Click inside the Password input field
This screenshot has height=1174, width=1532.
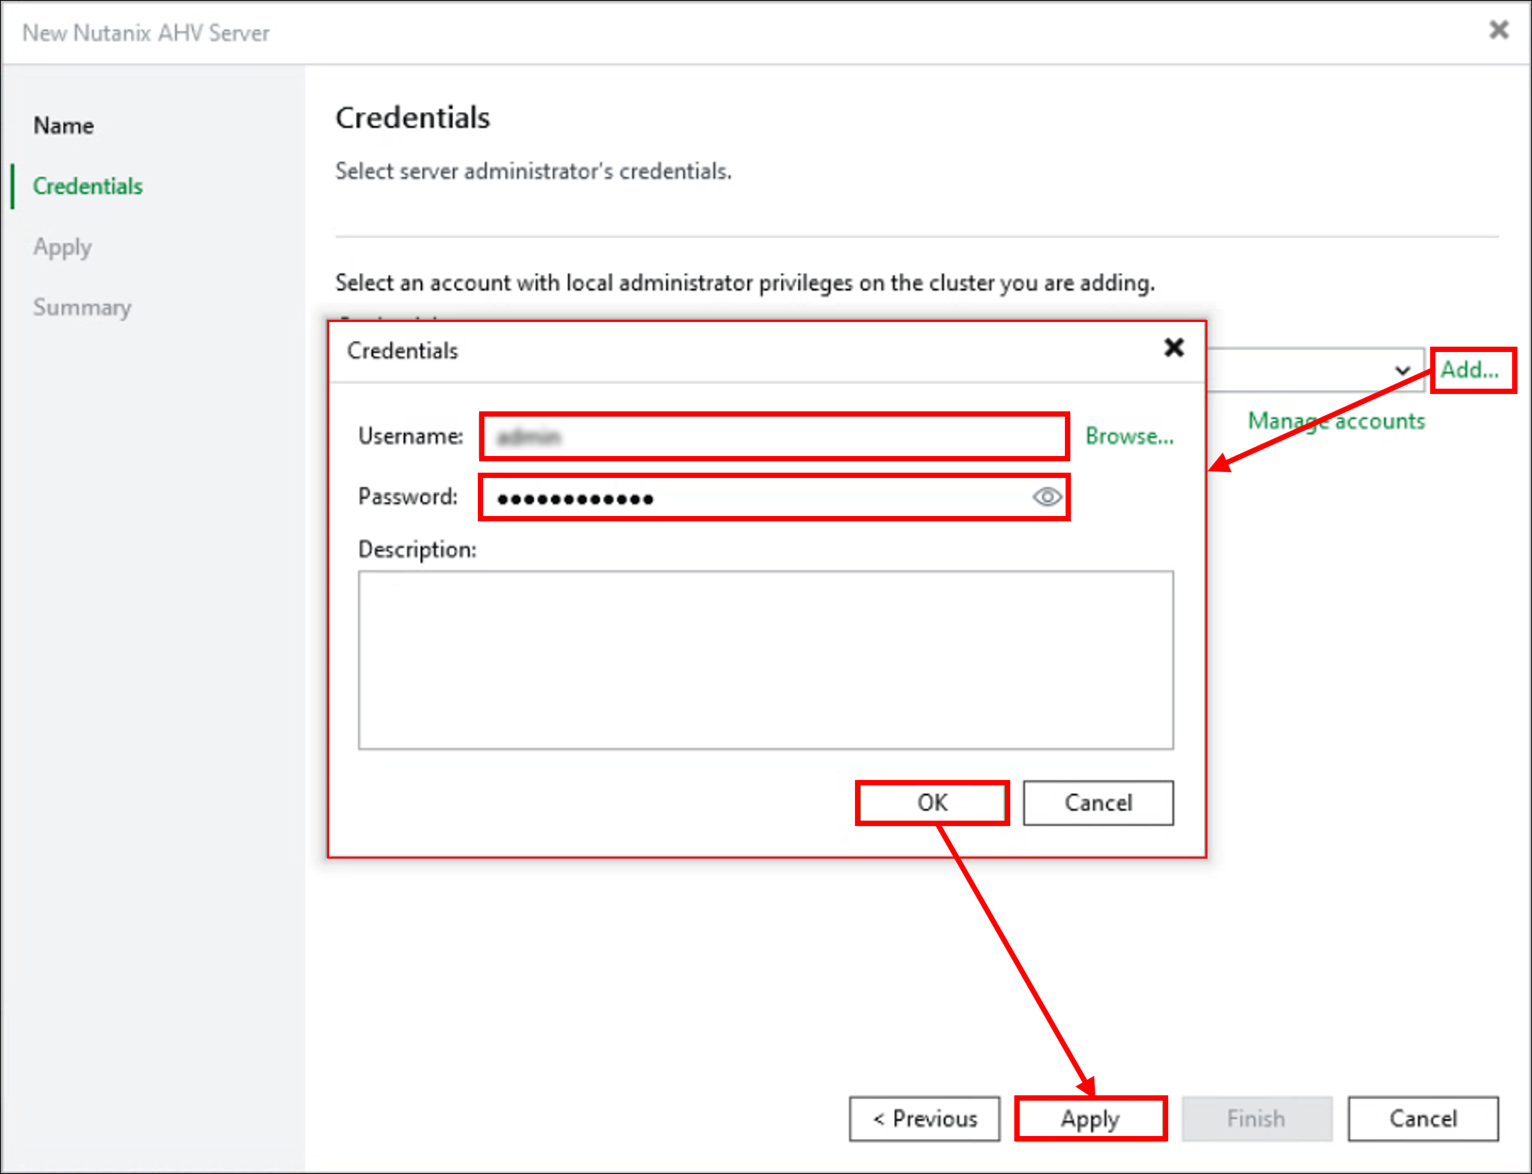click(x=760, y=497)
